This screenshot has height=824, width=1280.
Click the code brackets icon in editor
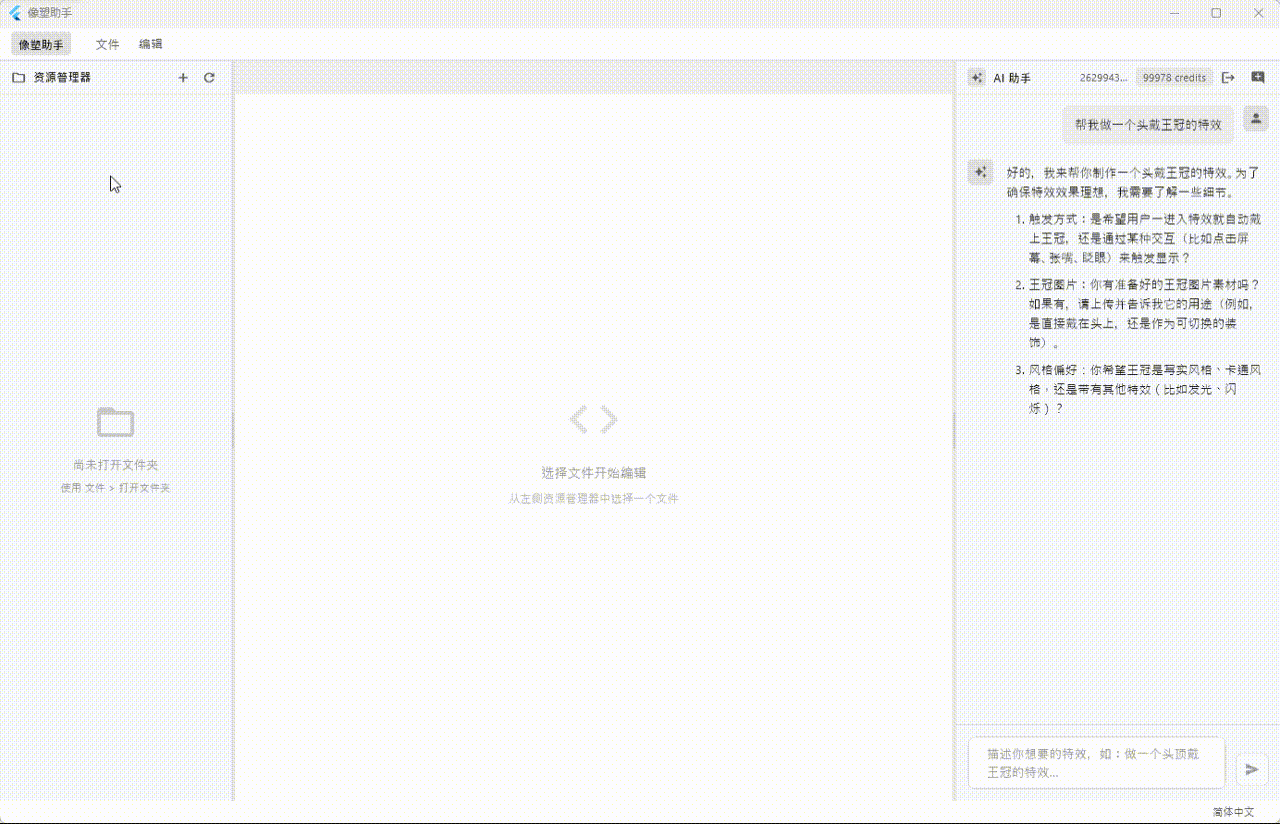click(x=593, y=419)
